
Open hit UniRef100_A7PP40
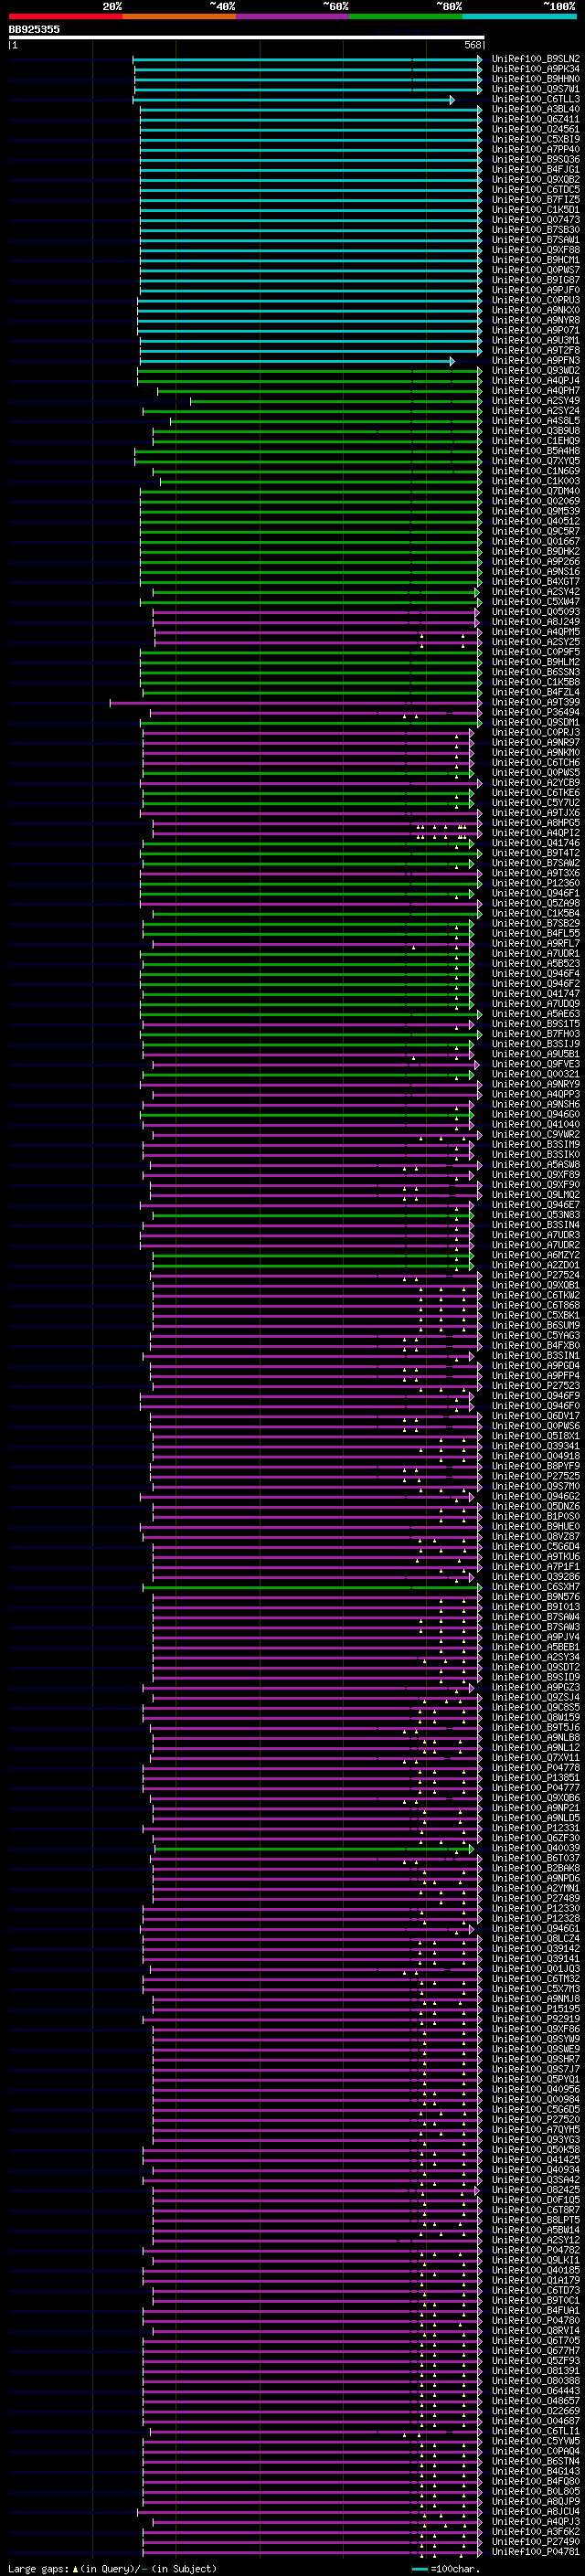pyautogui.click(x=535, y=149)
